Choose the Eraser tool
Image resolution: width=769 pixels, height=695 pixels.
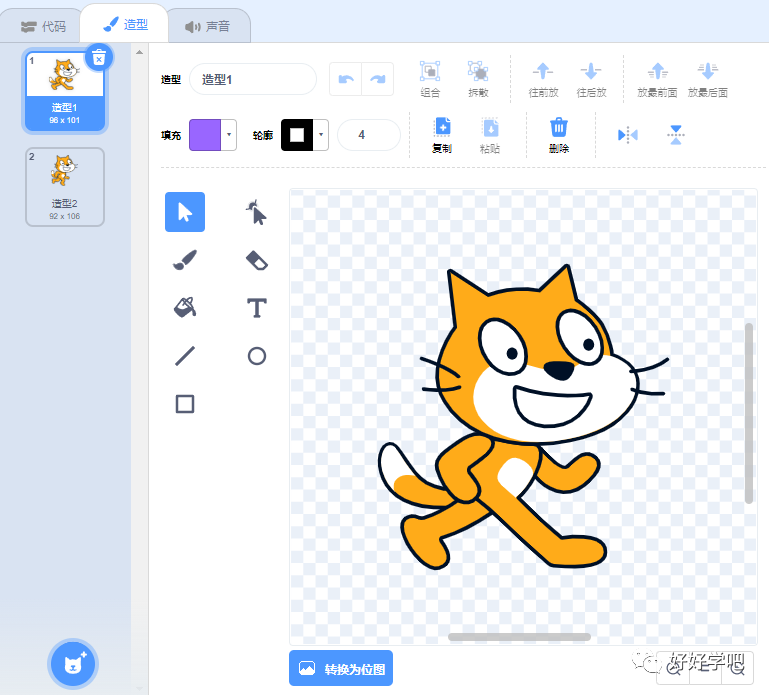tap(256, 260)
